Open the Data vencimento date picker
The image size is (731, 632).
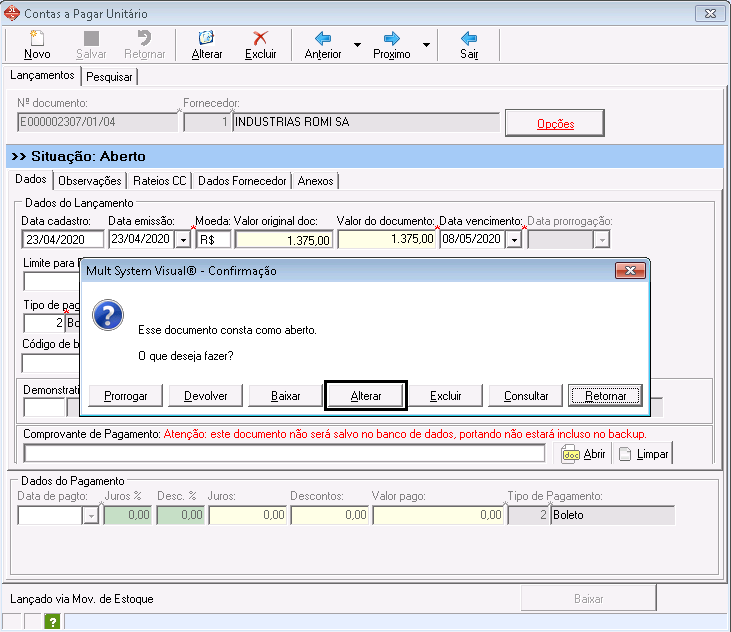tap(514, 240)
